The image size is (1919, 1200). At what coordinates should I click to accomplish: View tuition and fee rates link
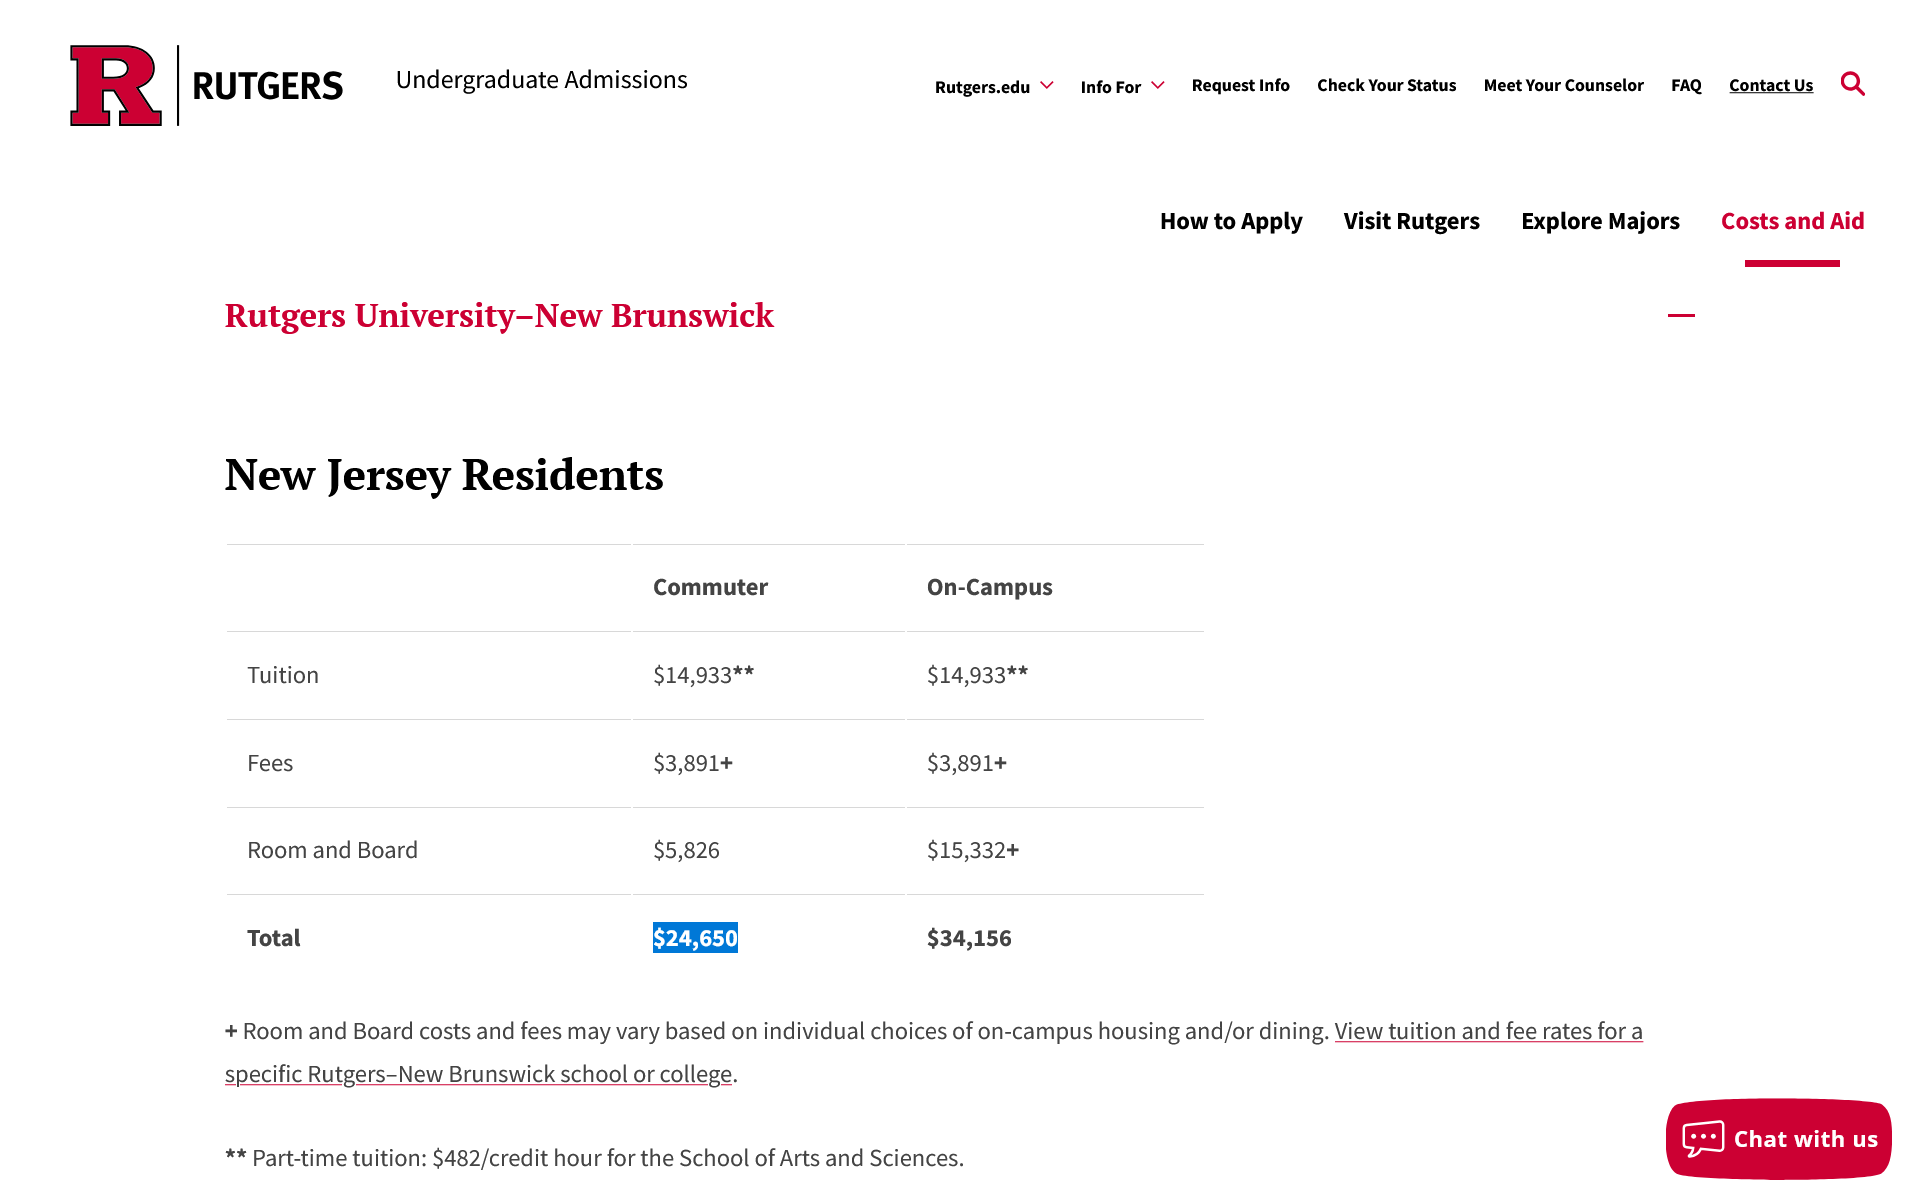pyautogui.click(x=934, y=1052)
